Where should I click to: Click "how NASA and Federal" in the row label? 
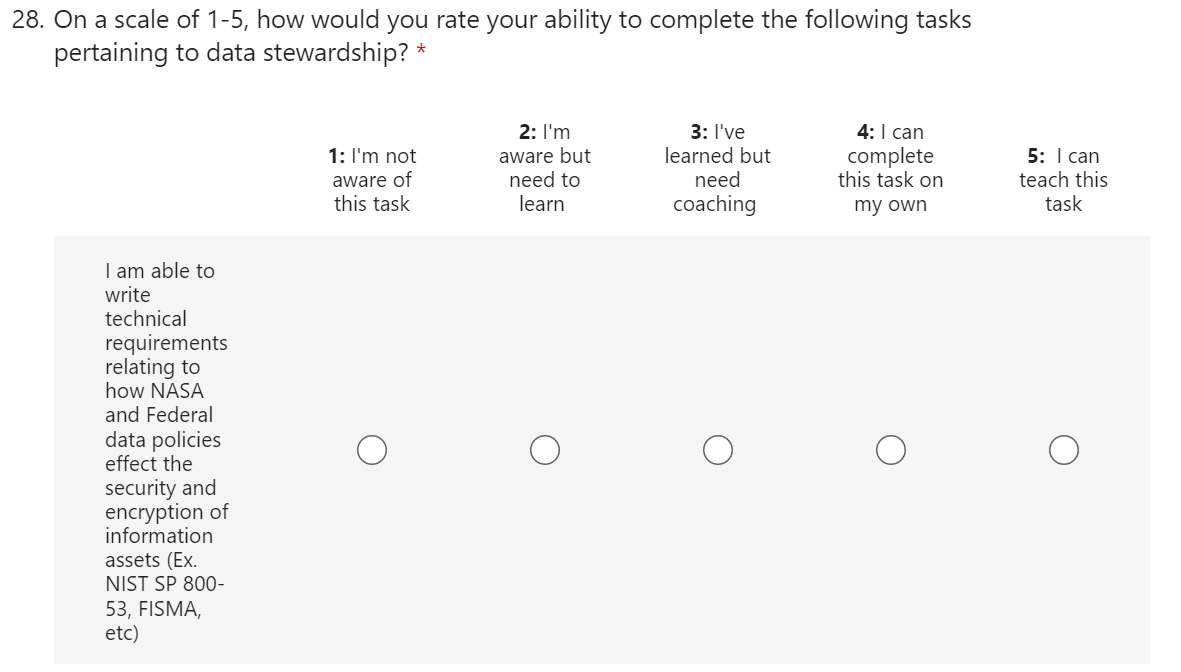click(157, 403)
